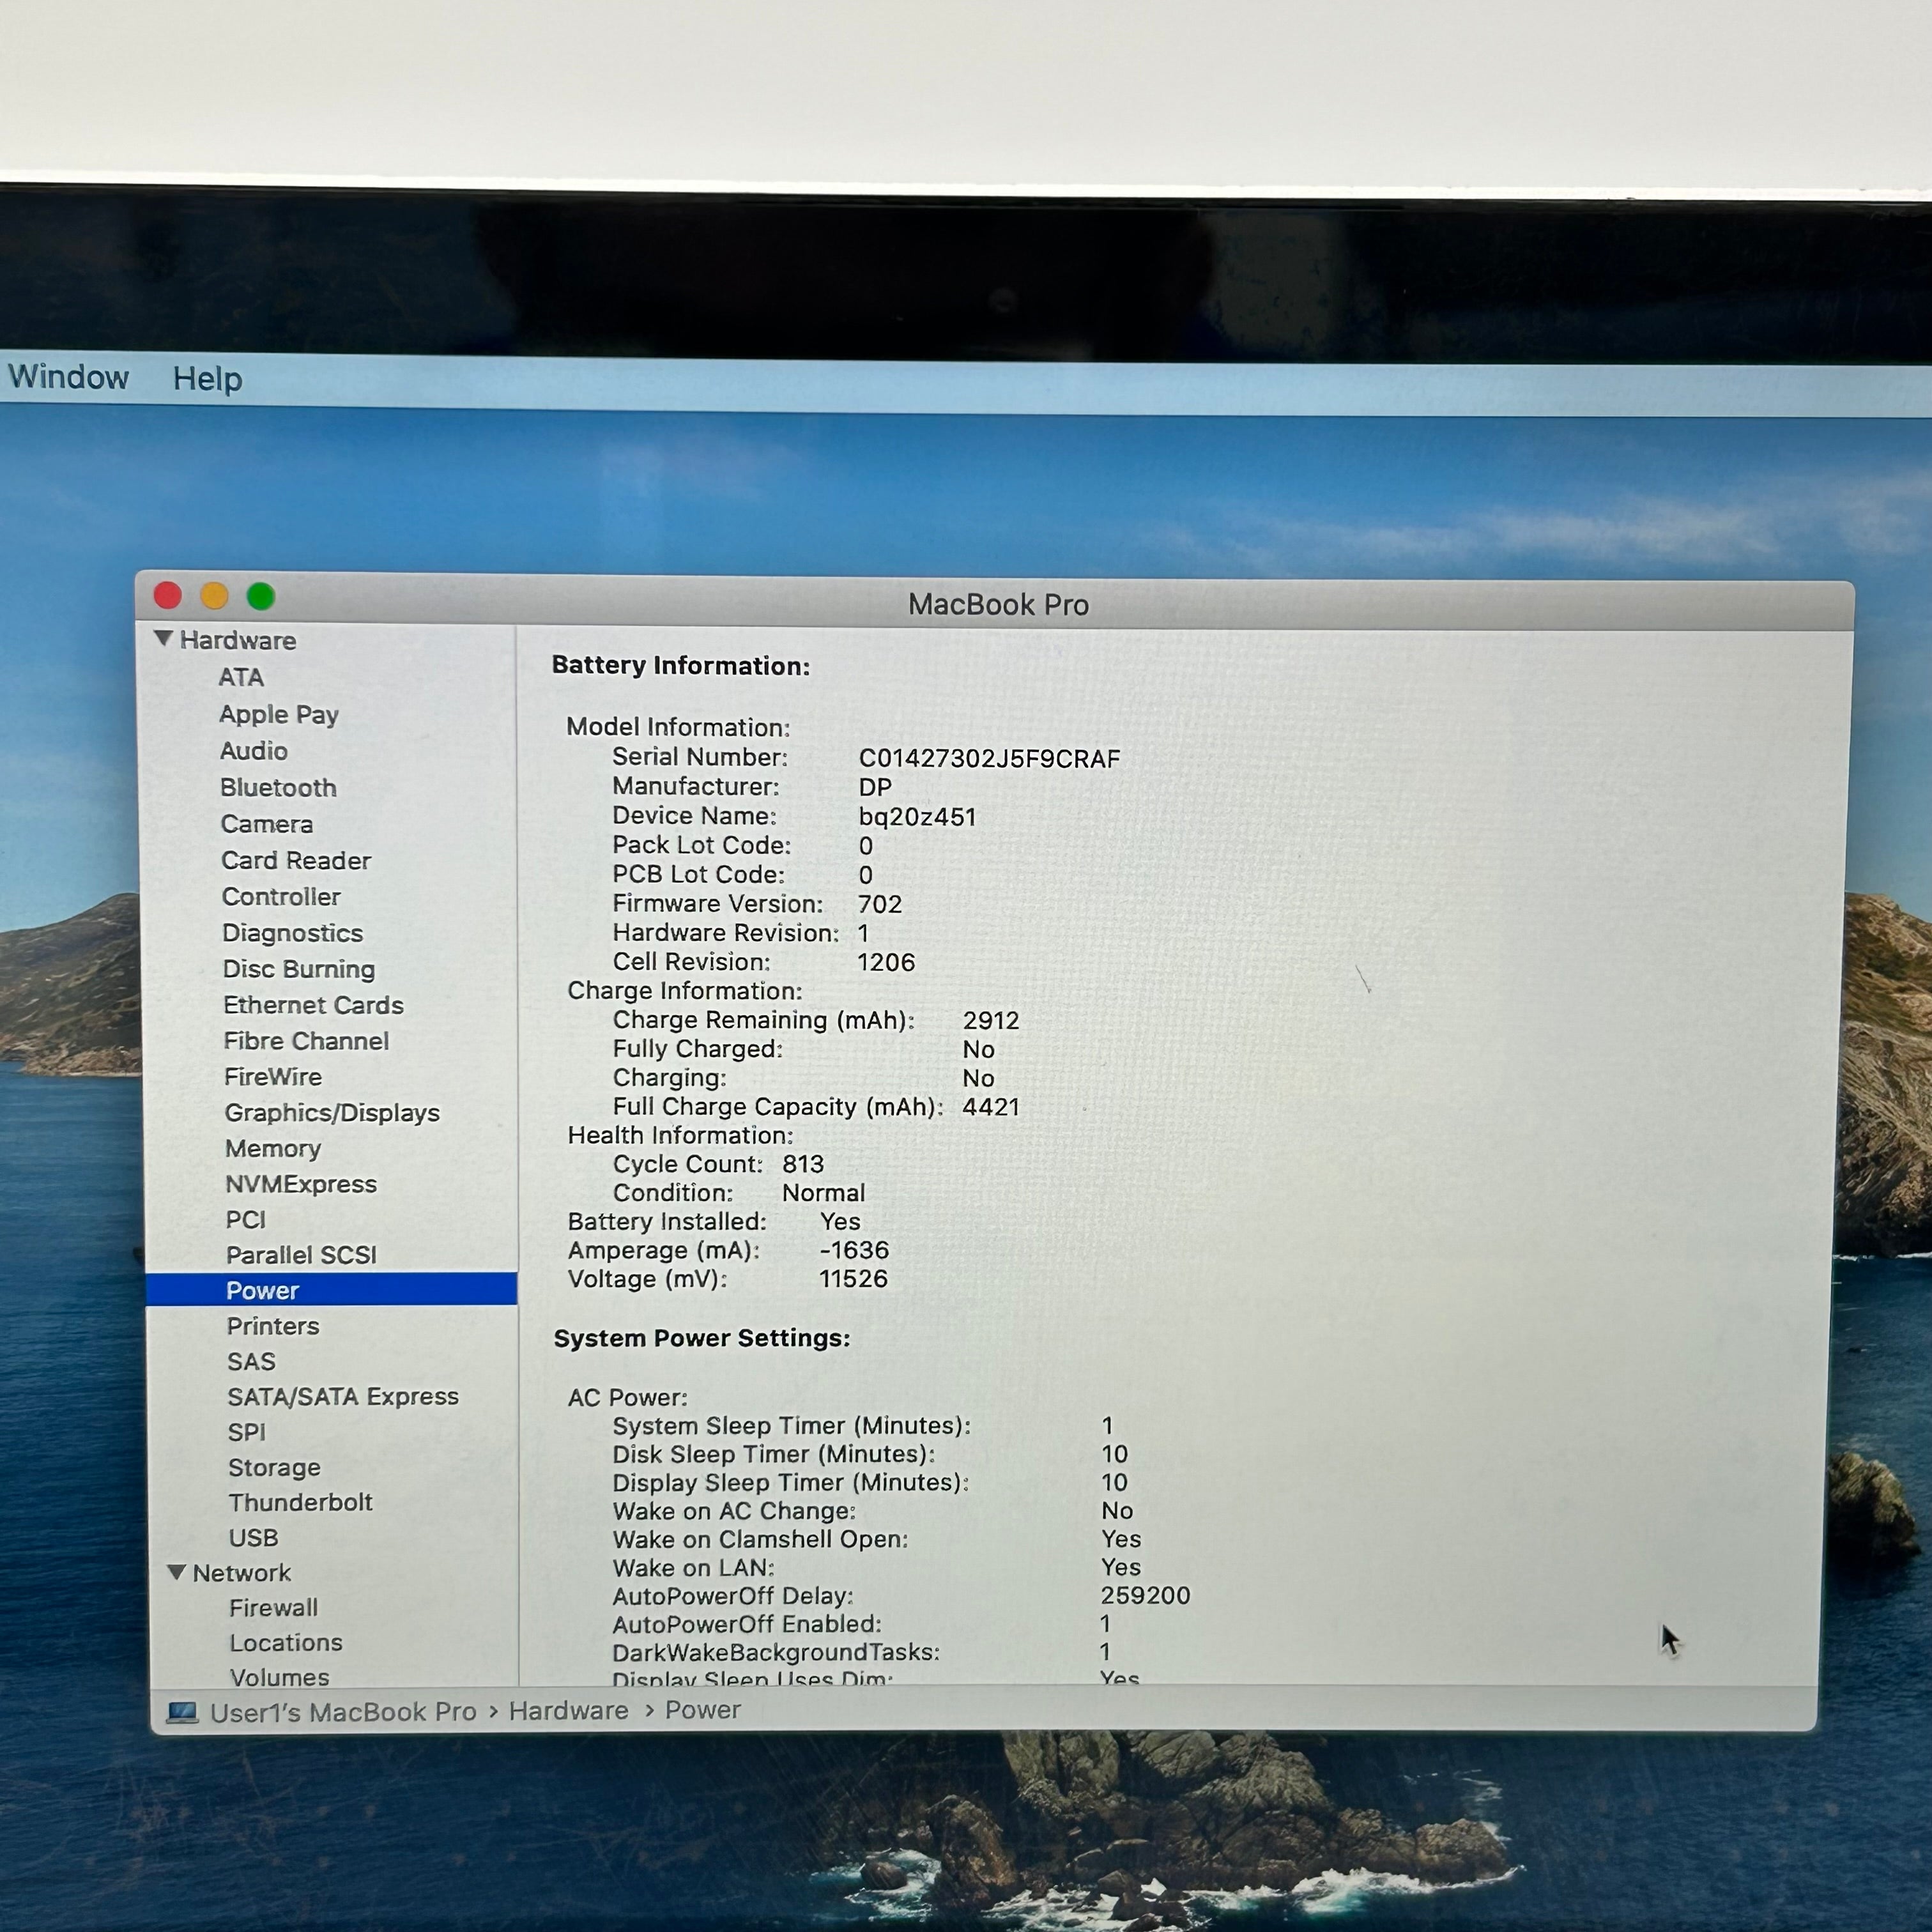Click the Amperage value -1636
The image size is (1932, 1932).
coord(854,1250)
